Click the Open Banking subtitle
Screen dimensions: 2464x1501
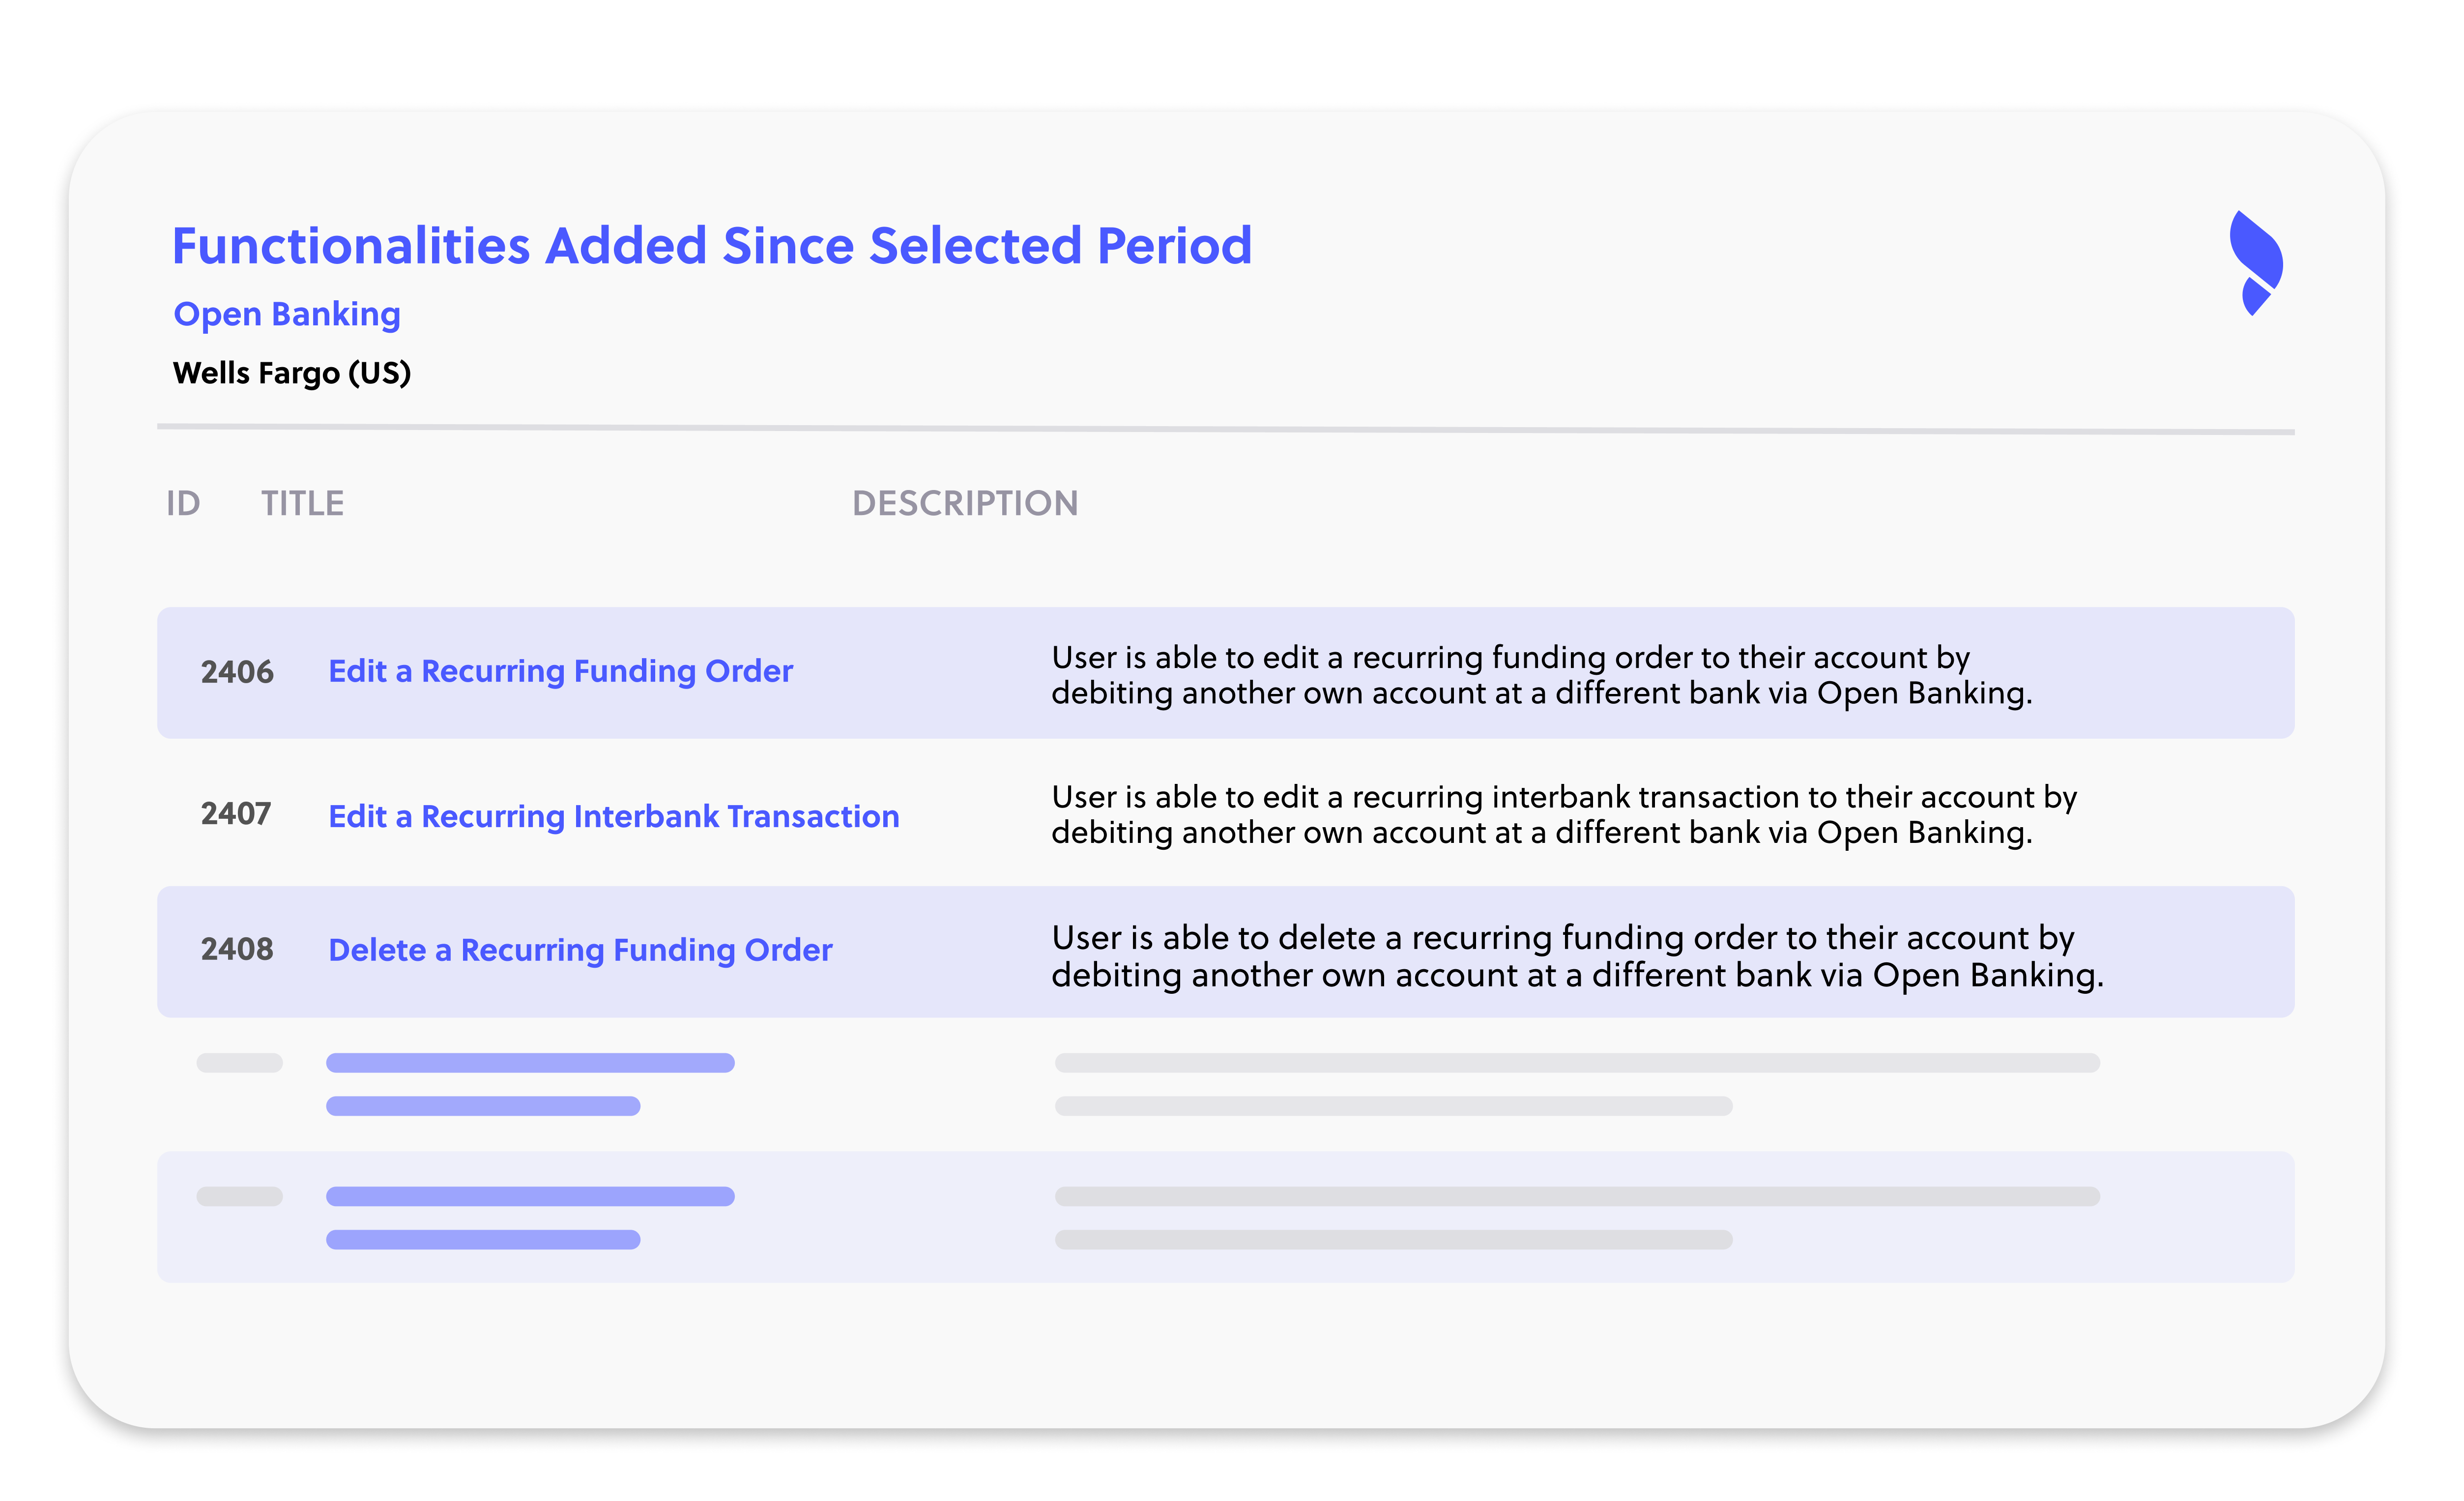point(287,314)
